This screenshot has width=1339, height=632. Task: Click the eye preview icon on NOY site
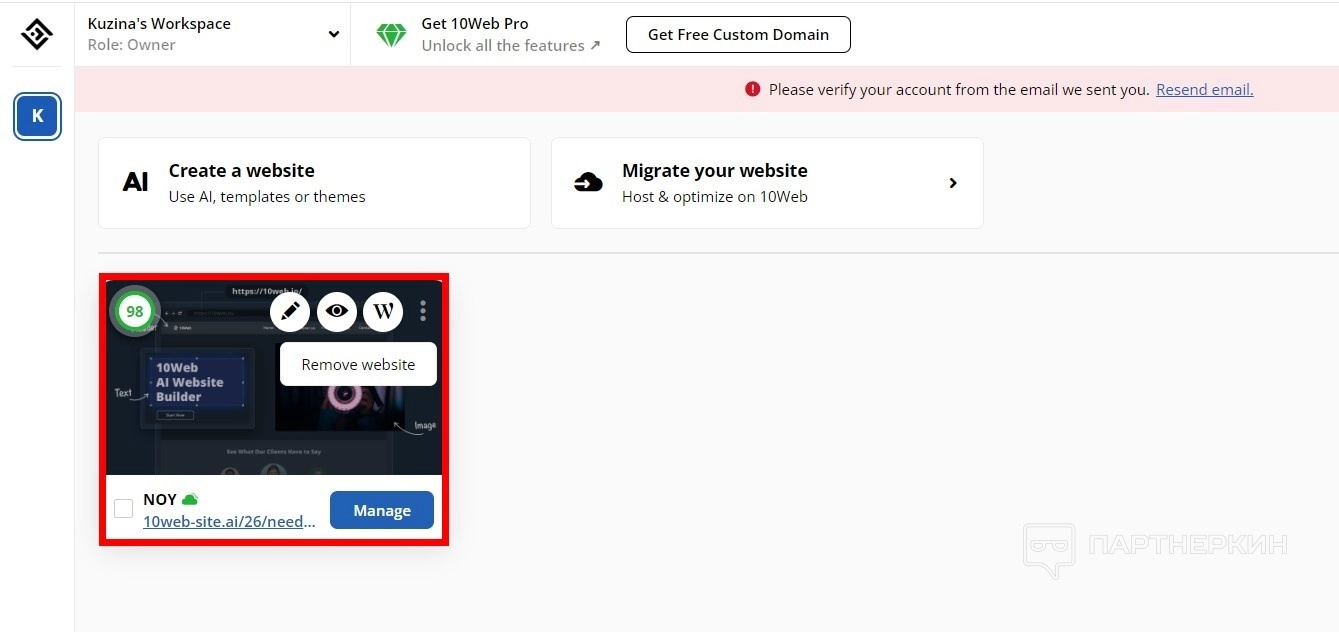point(337,312)
